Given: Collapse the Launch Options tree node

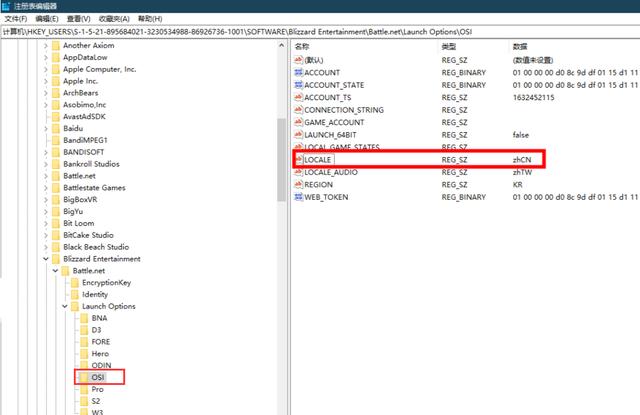Looking at the screenshot, I should click(65, 306).
